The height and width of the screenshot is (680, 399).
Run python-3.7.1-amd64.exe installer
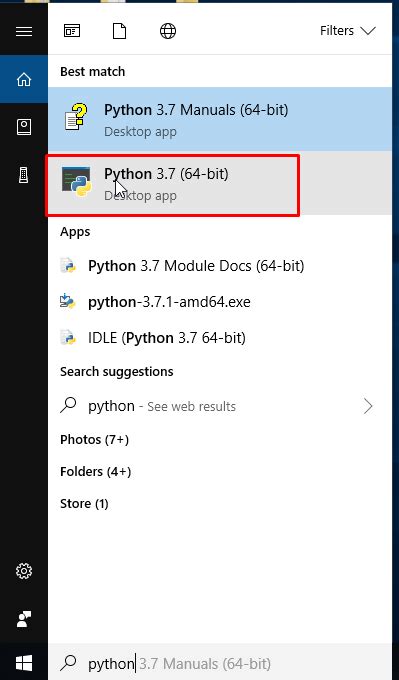220,301
